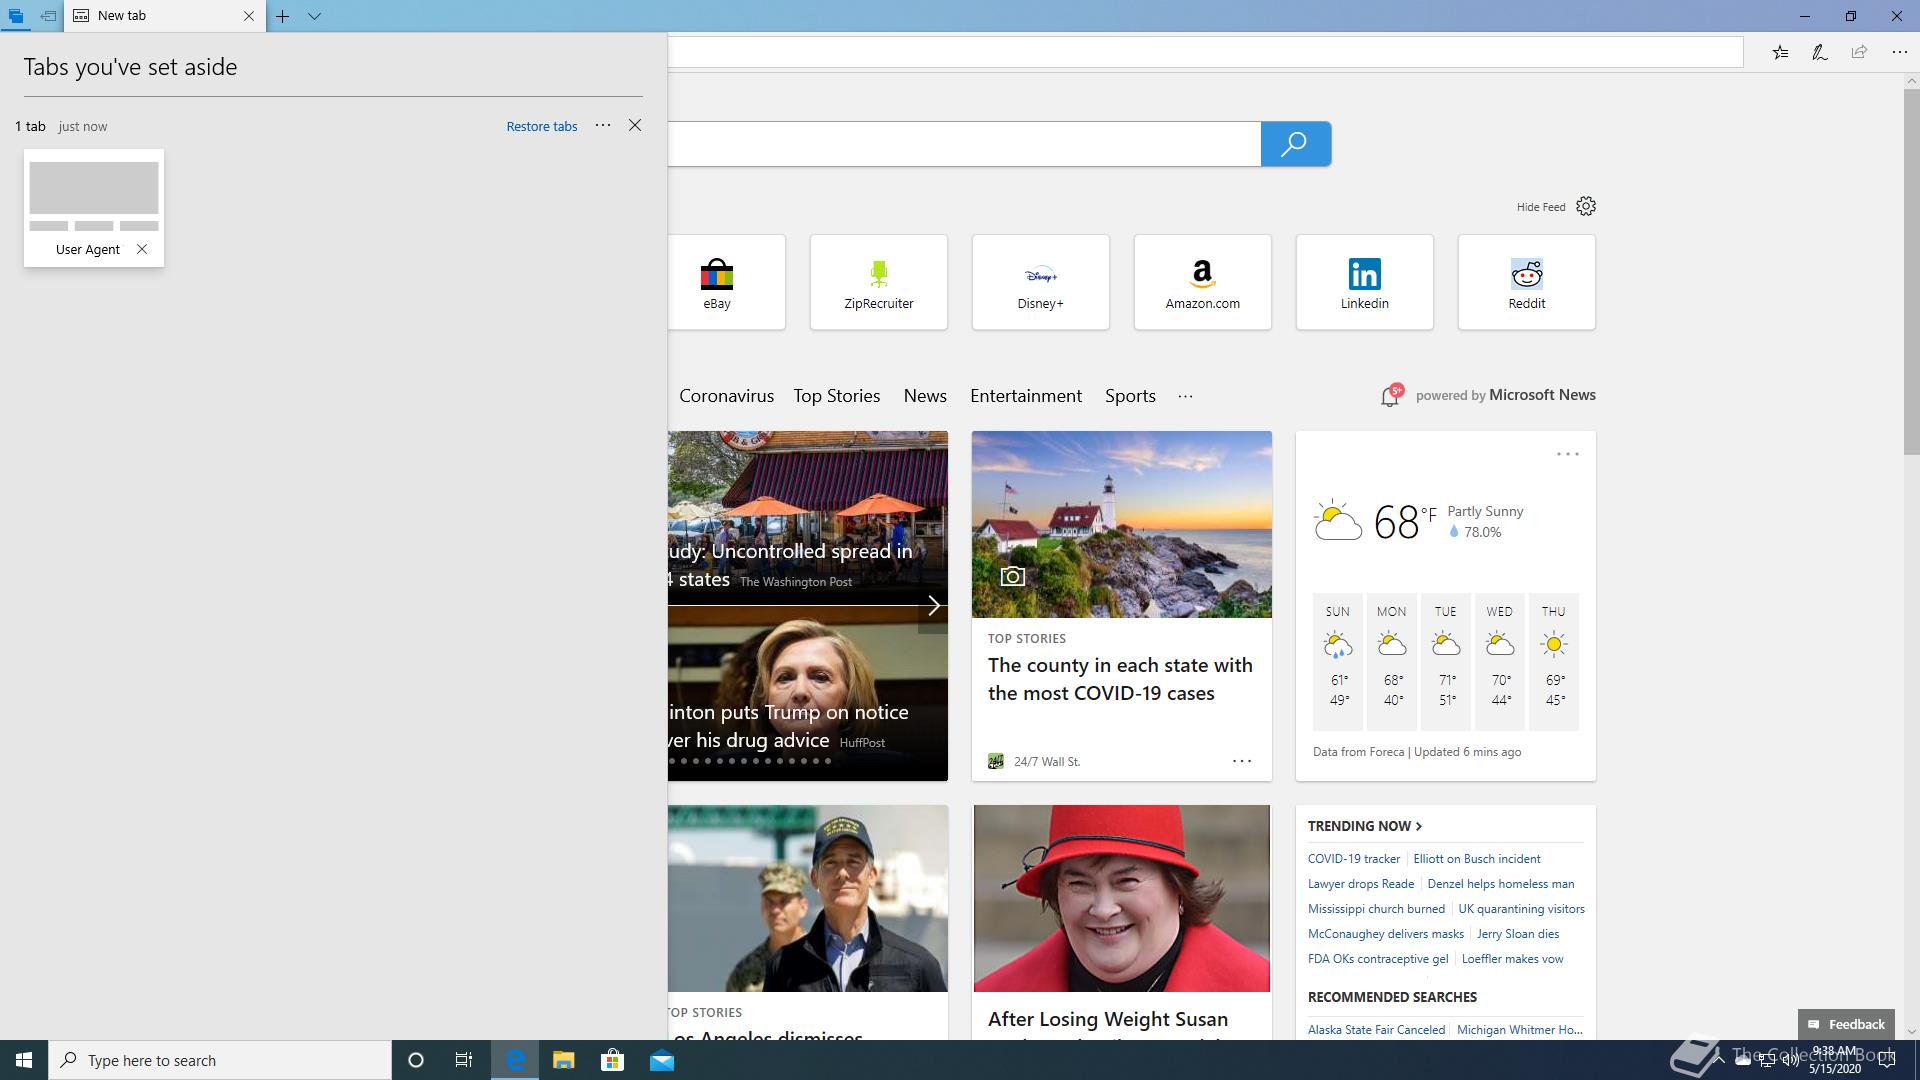The height and width of the screenshot is (1080, 1920).
Task: Select the MON forecast day
Action: click(1392, 661)
